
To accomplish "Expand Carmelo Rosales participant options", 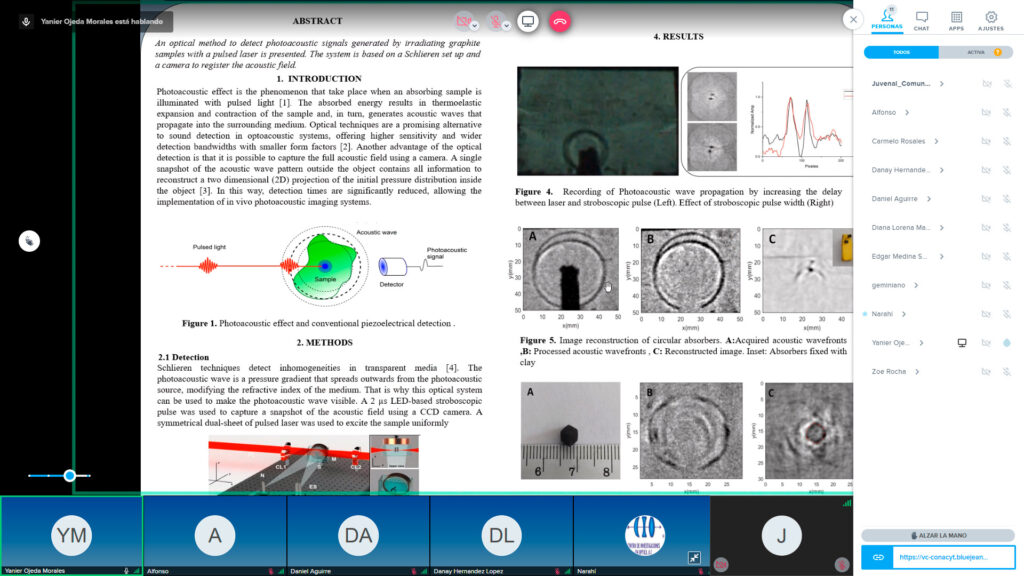I will tap(934, 142).
